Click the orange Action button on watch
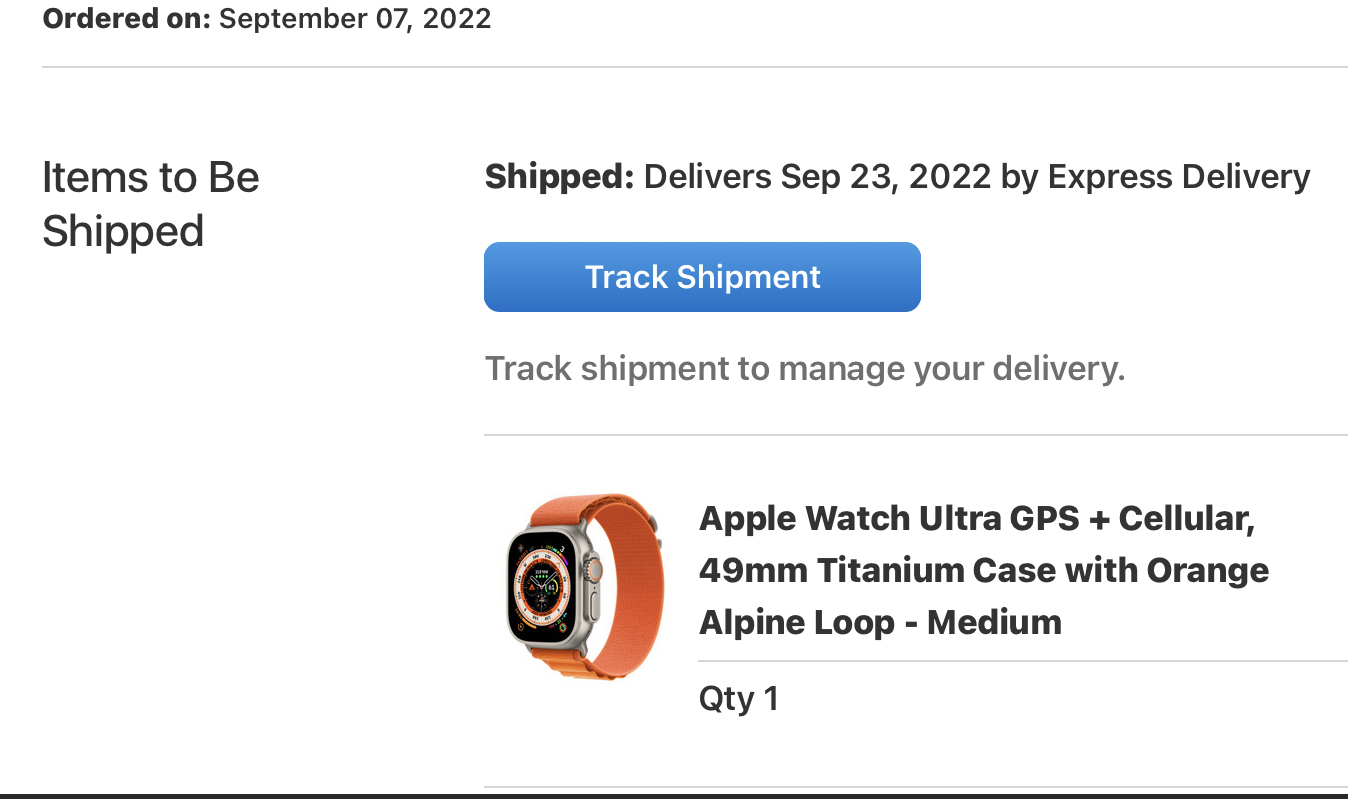 597,570
